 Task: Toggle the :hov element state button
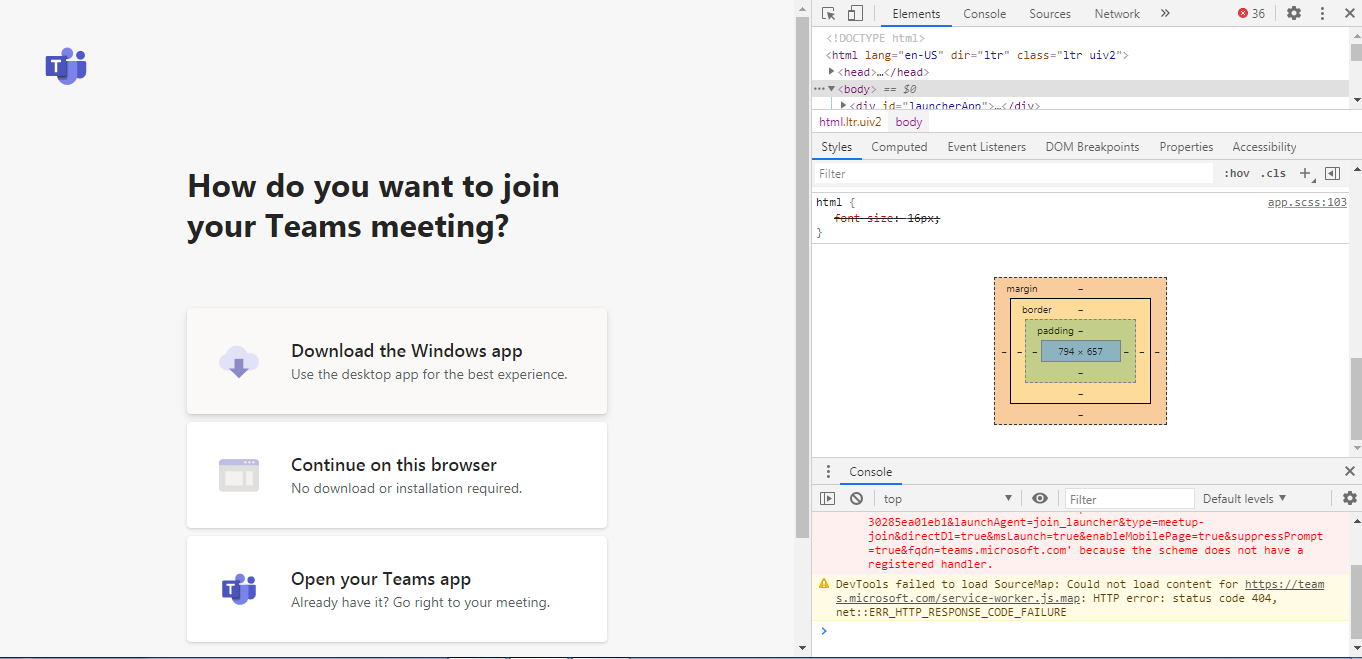pos(1237,174)
